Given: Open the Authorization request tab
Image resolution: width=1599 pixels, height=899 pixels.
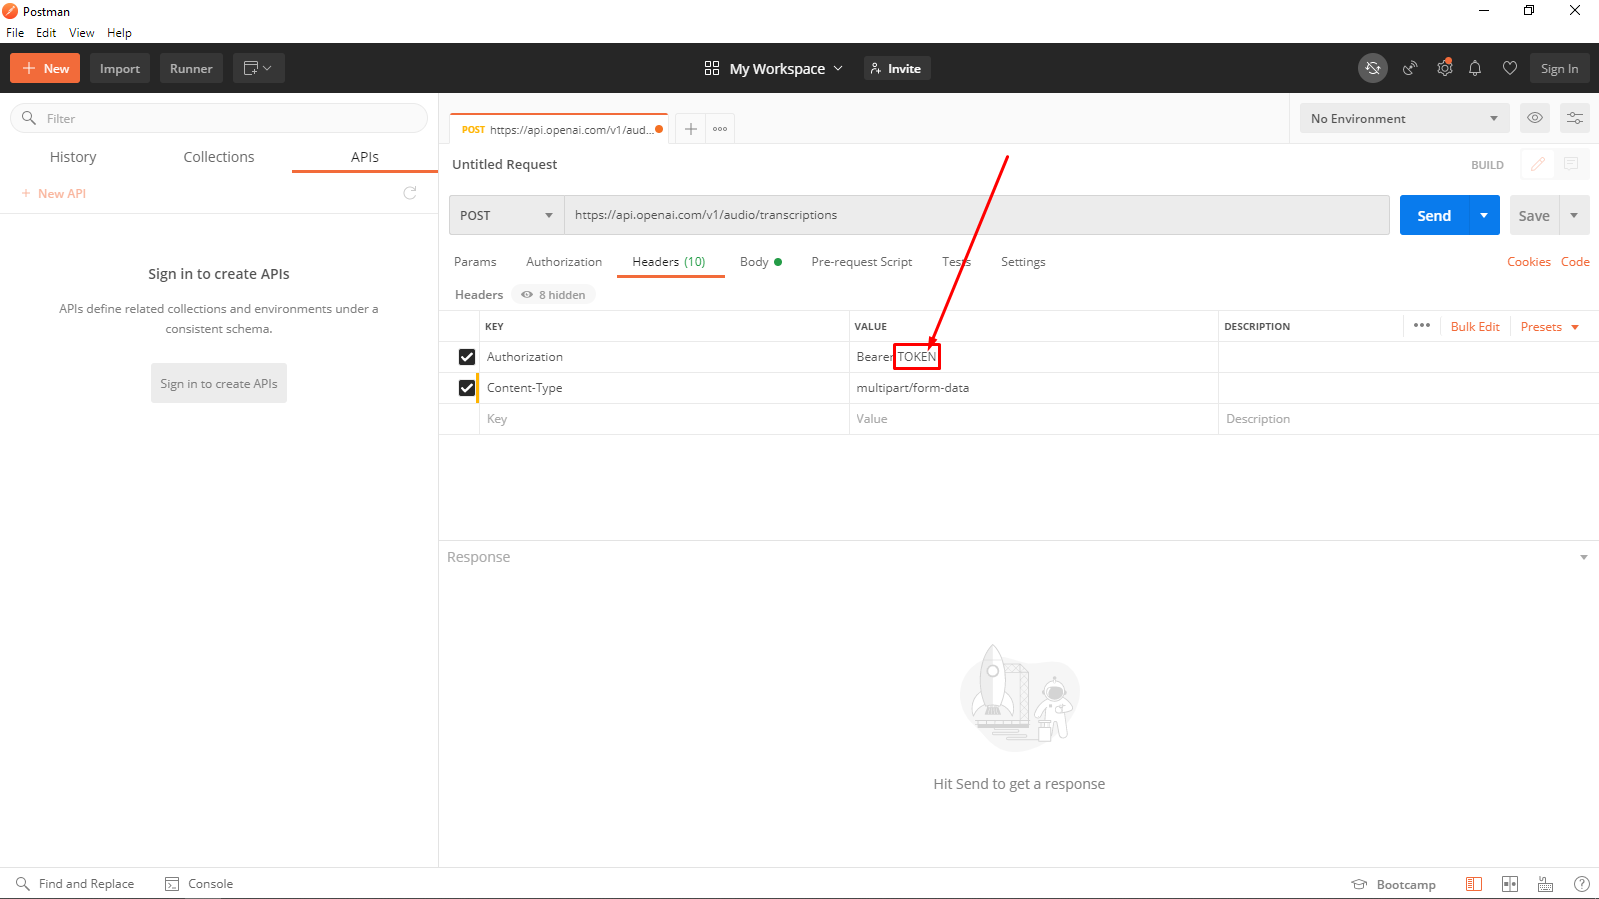Looking at the screenshot, I should click(x=564, y=262).
